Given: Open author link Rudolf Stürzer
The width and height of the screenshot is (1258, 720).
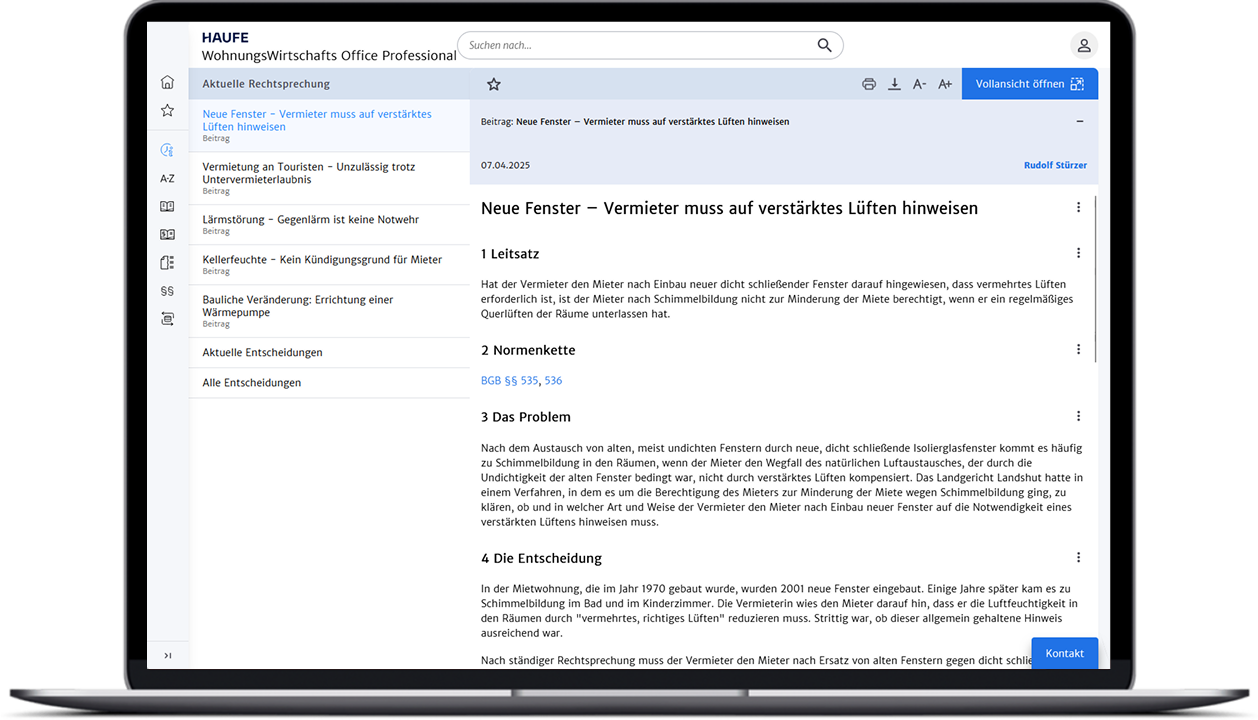Looking at the screenshot, I should click(x=1055, y=165).
